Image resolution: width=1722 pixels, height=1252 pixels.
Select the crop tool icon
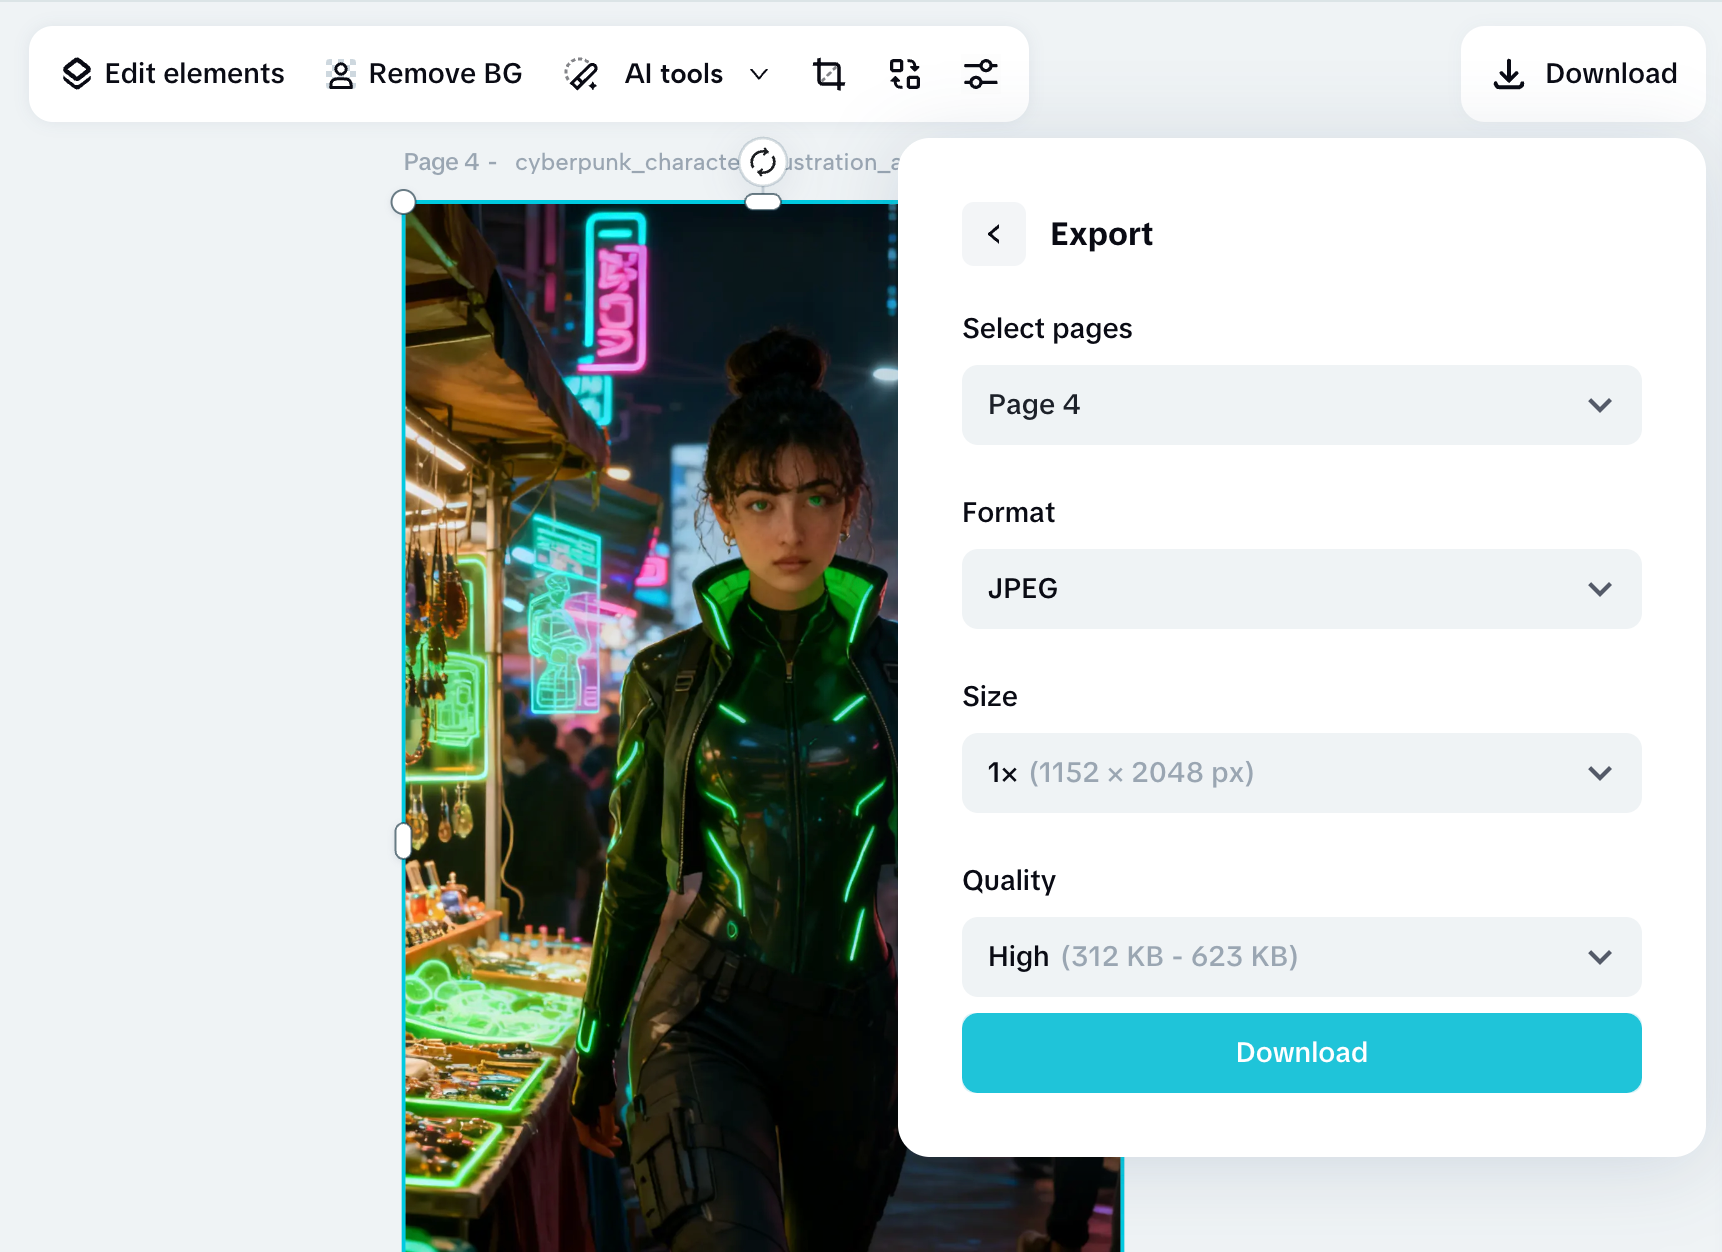click(x=829, y=74)
